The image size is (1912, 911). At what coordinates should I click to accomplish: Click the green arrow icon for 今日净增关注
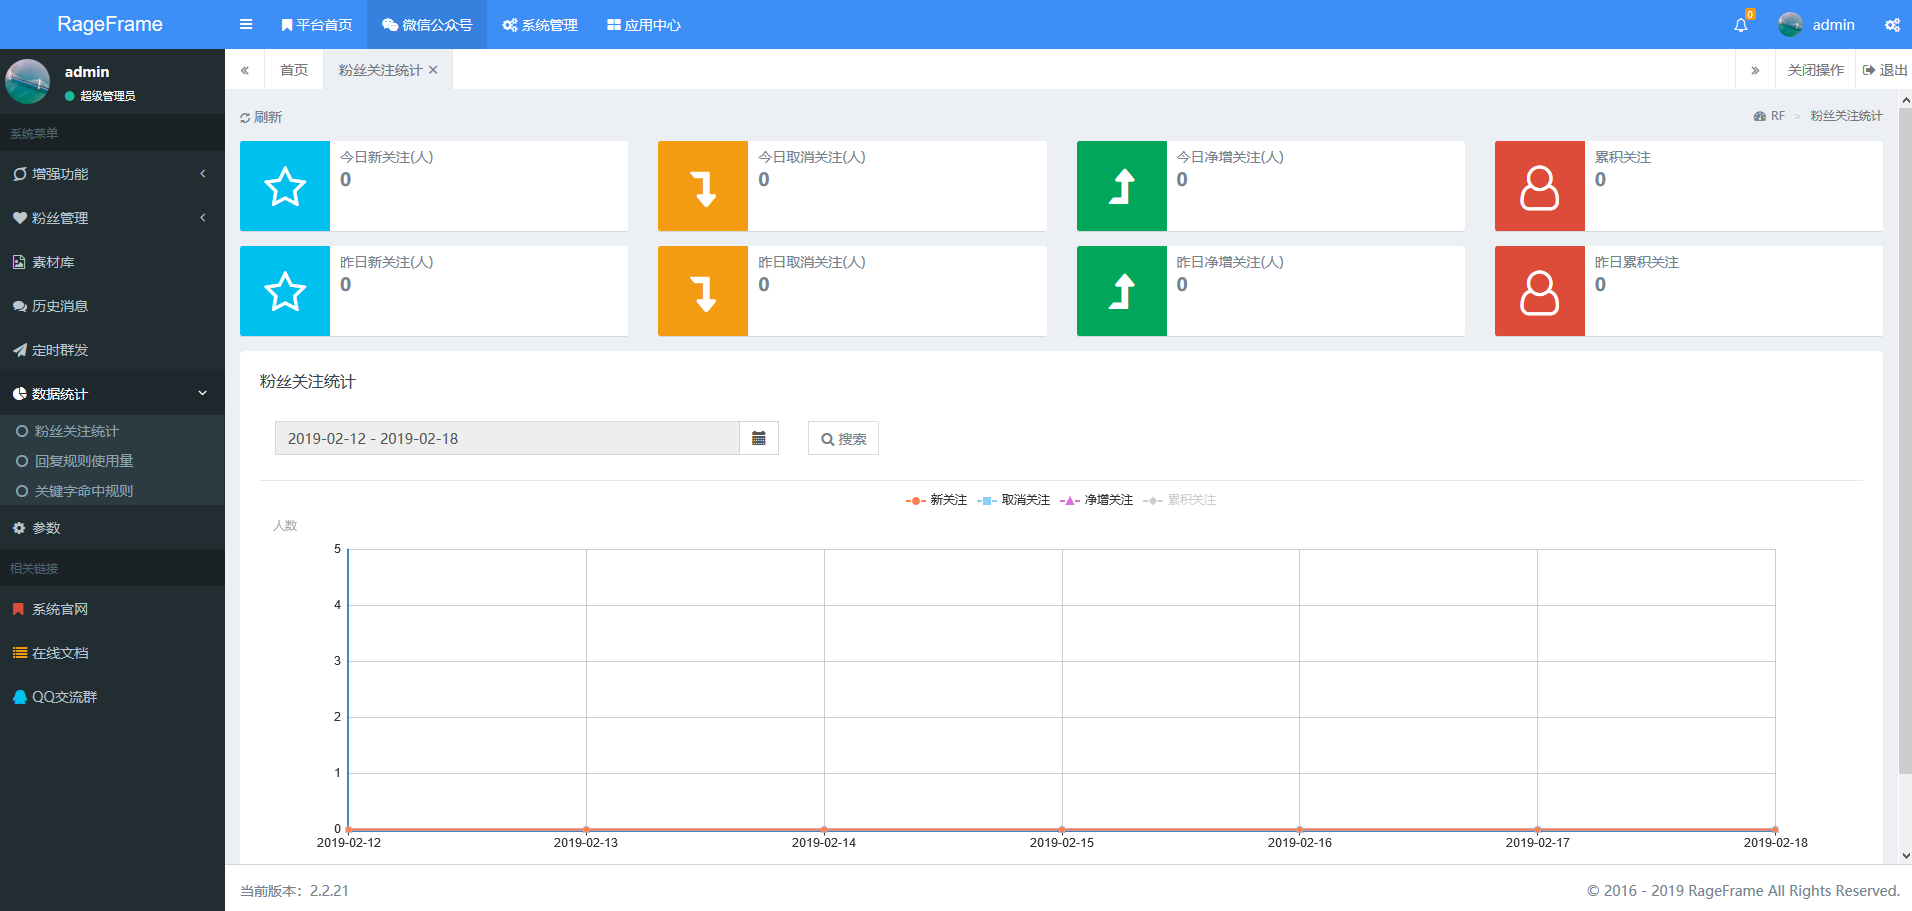point(1122,186)
